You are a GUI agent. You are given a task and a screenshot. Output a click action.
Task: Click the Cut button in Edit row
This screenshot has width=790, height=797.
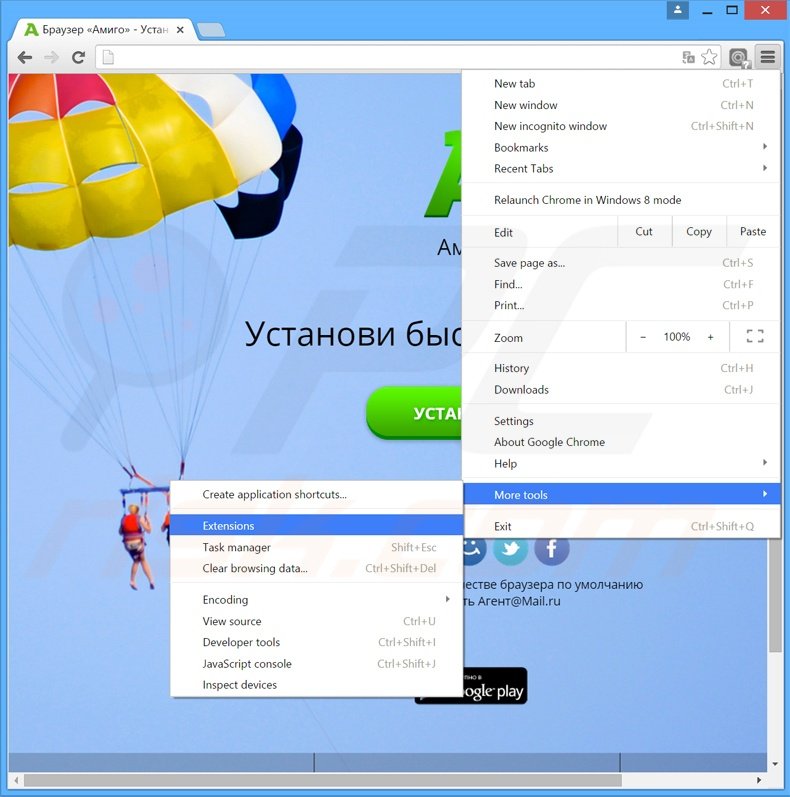tap(644, 232)
